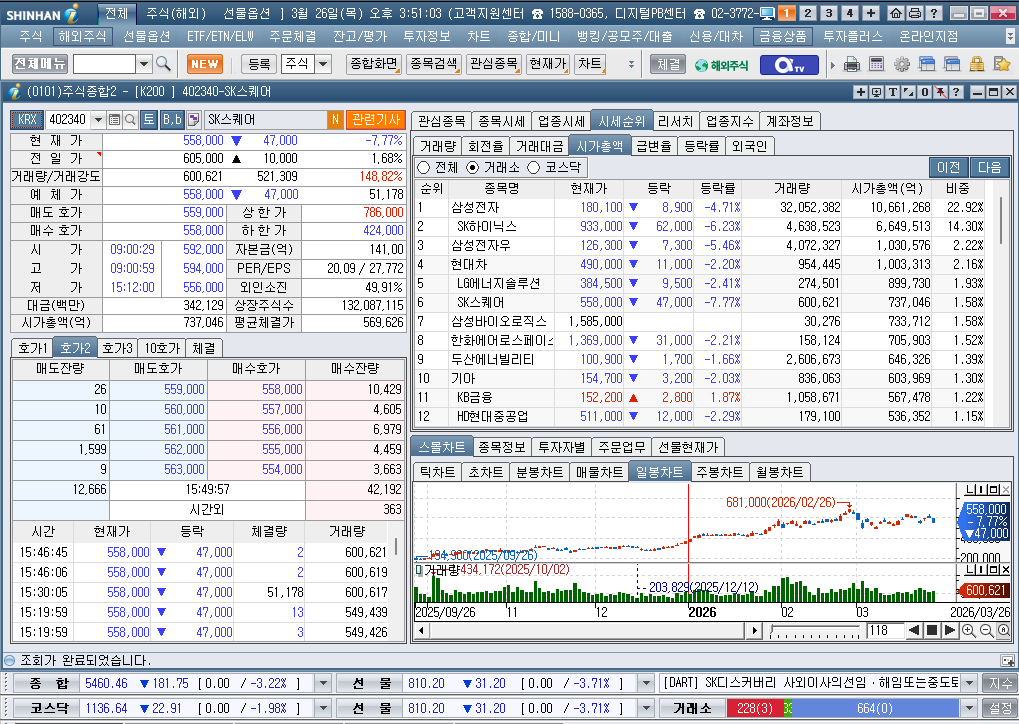Click the chart period slider handle

click(771, 629)
